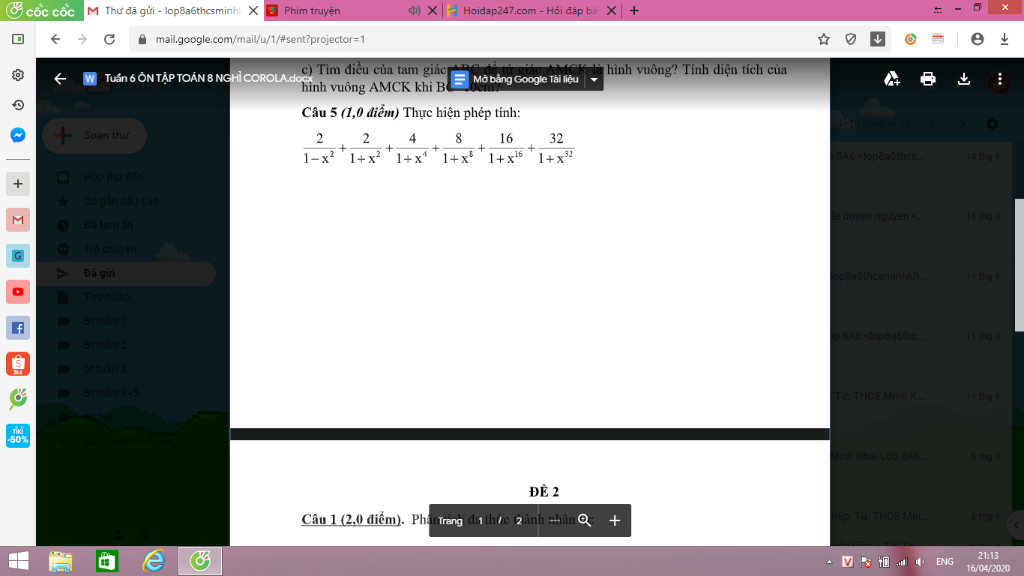Viewport: 1024px width, 576px height.
Task: Switch to the Hoidap247.com tab
Action: (x=529, y=10)
